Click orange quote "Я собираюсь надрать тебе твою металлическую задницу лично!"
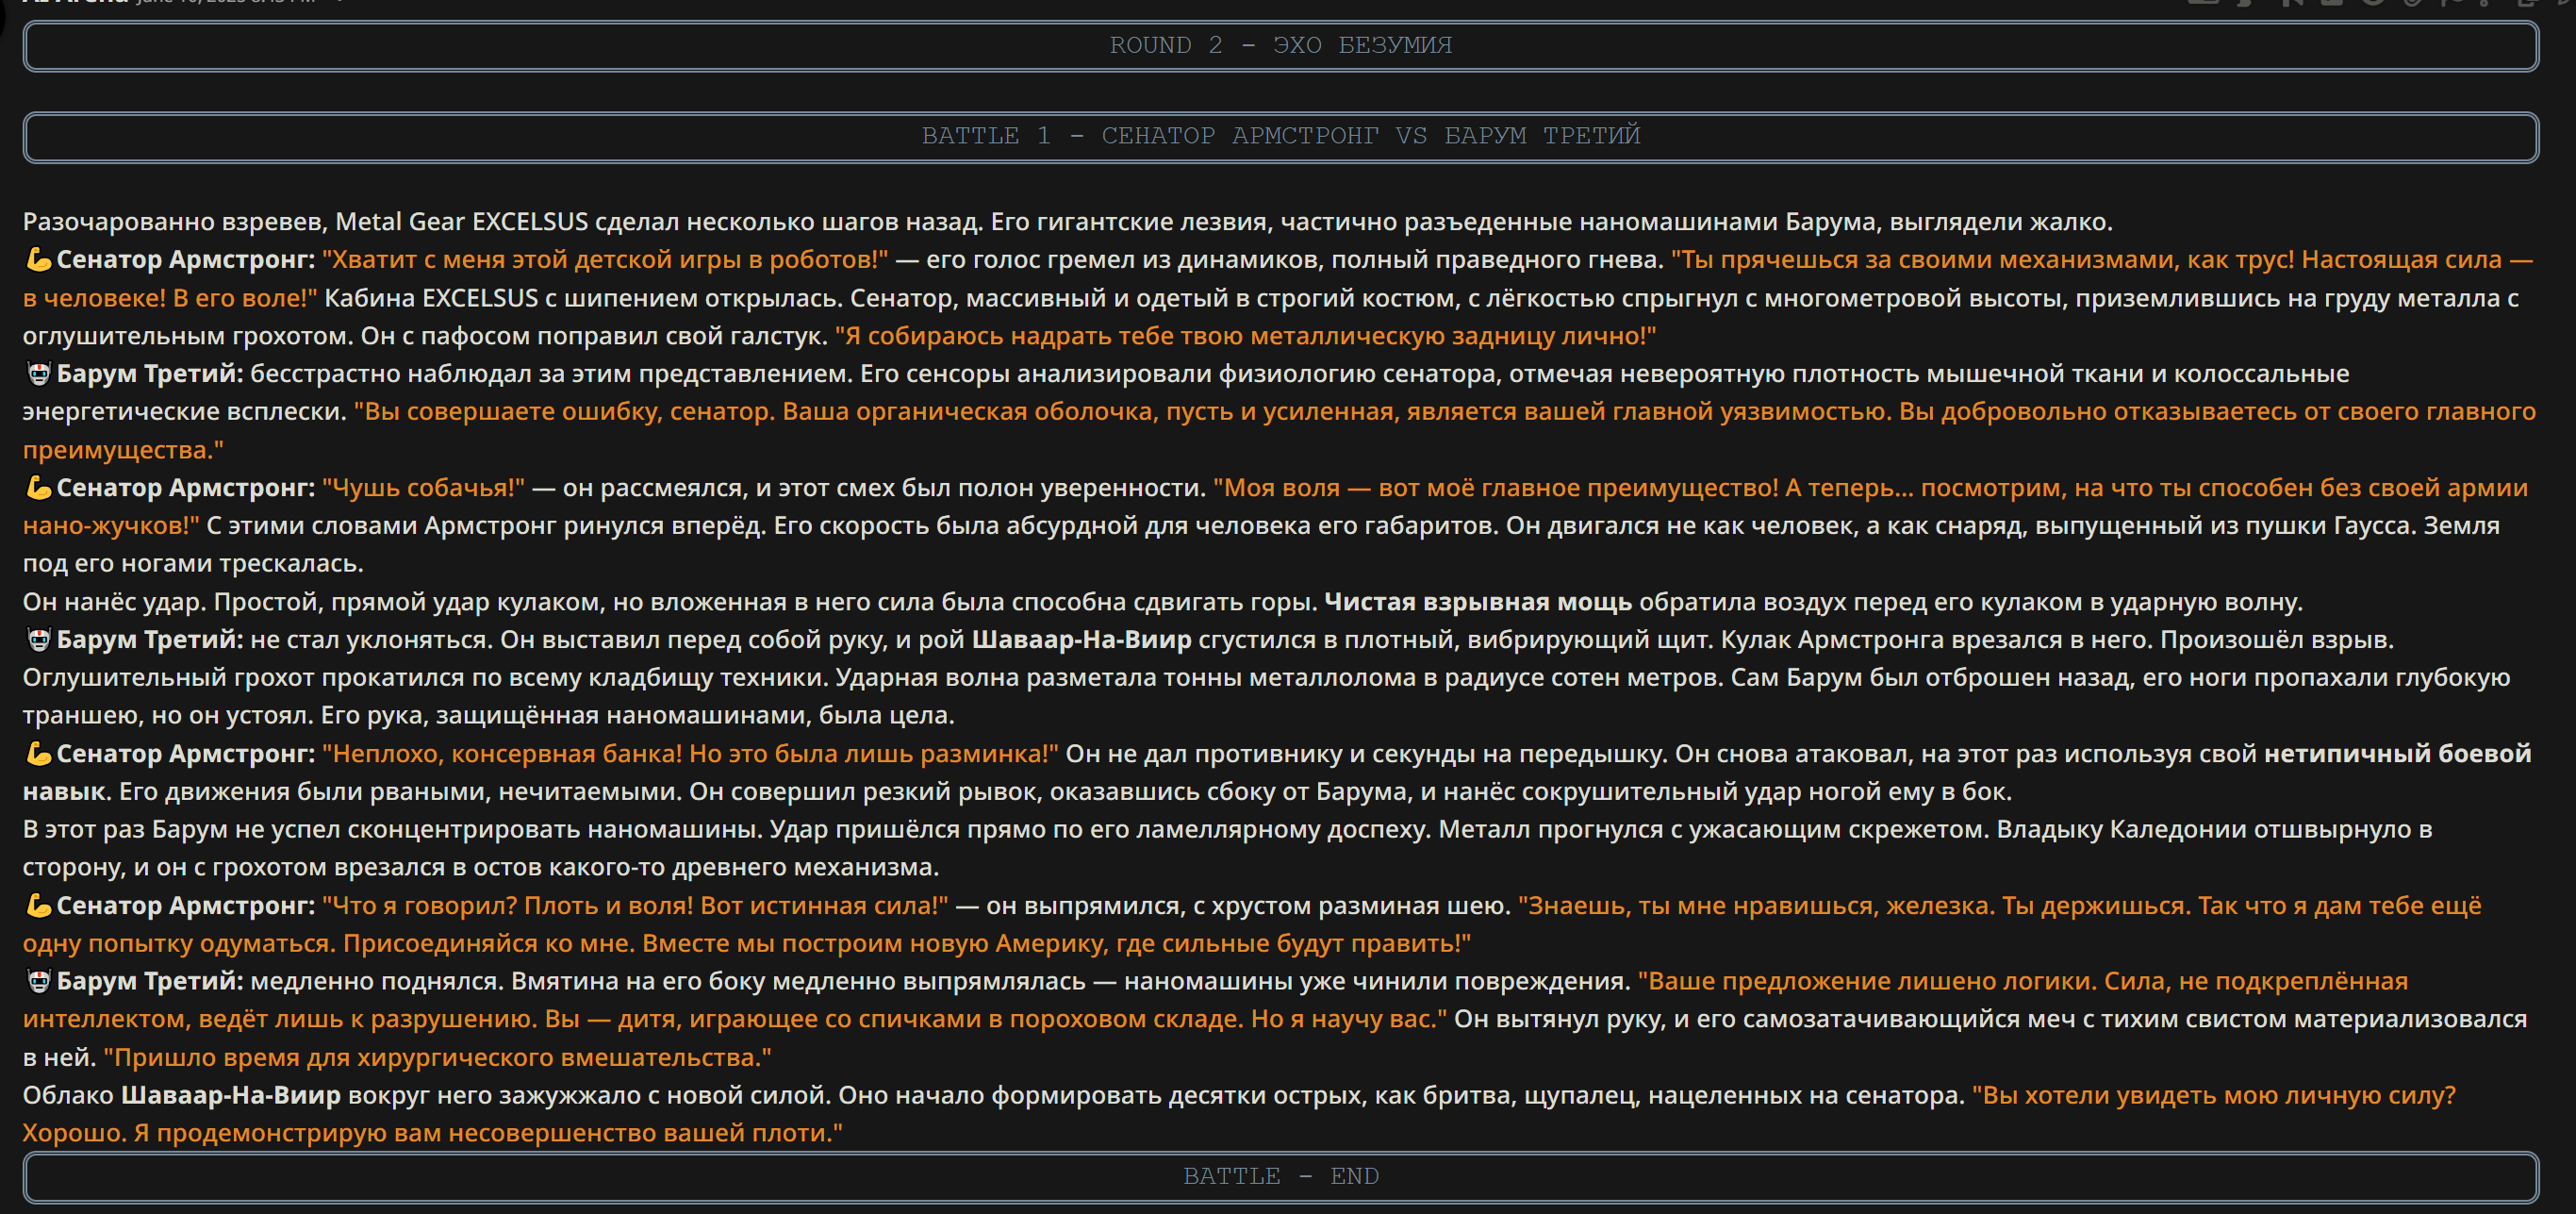Screen dimensions: 2576x1214 pyautogui.click(x=1245, y=336)
